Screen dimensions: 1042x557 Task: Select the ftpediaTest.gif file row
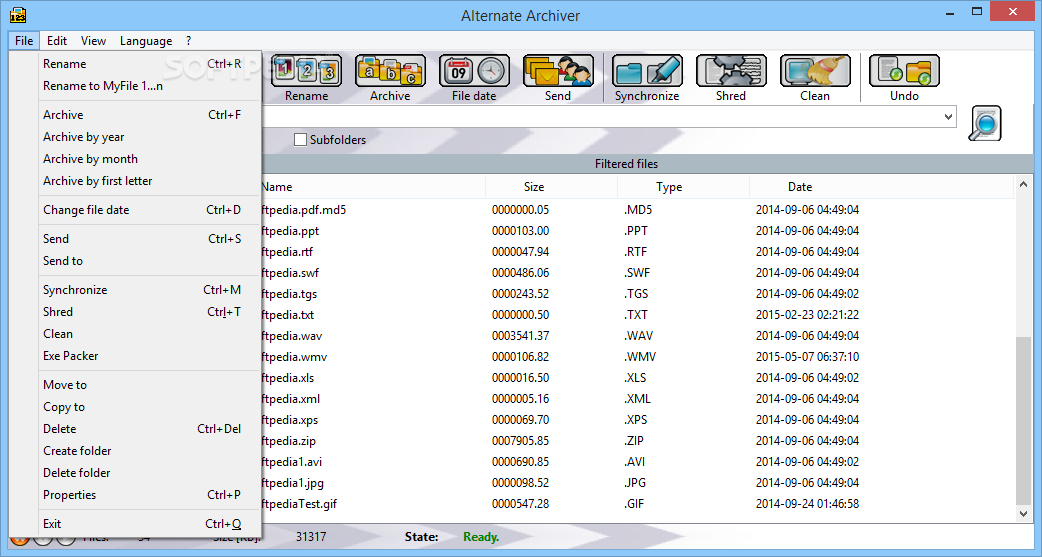[x=638, y=504]
